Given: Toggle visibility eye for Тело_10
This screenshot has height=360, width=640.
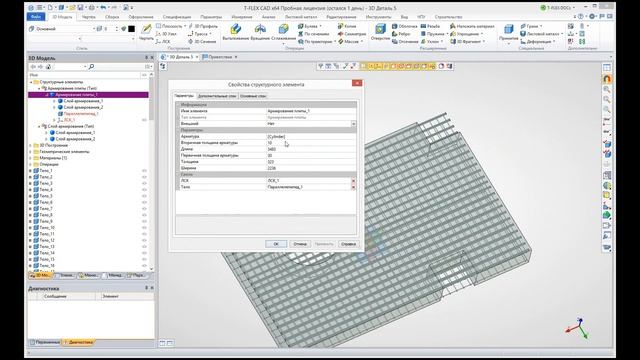Looking at the screenshot, I should coord(144,228).
